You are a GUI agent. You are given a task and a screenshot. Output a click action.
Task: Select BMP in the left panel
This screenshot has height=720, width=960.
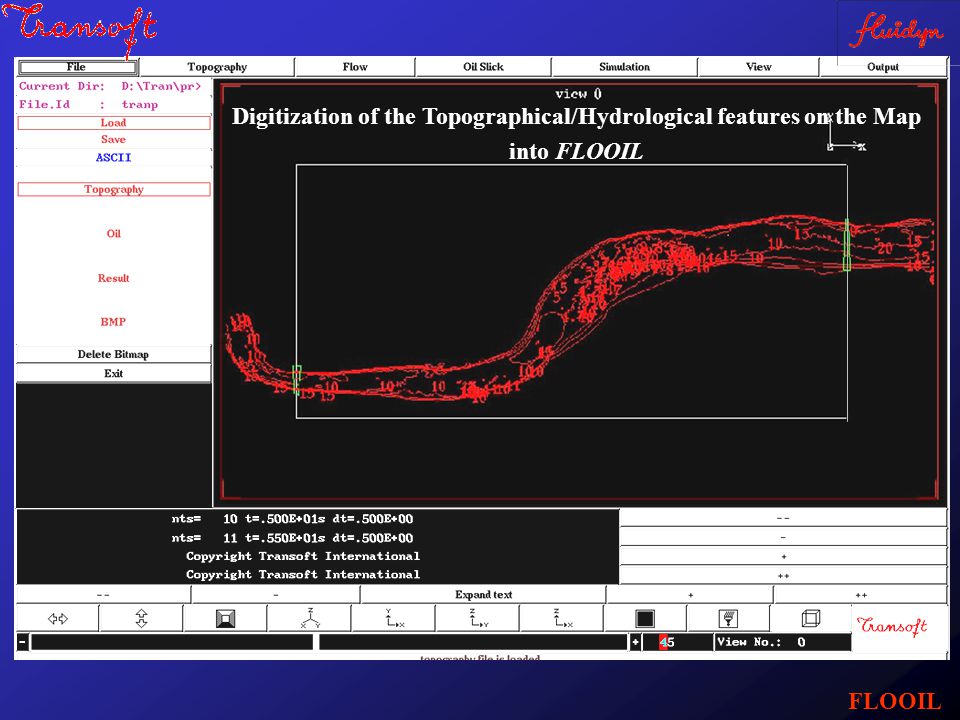click(x=114, y=321)
